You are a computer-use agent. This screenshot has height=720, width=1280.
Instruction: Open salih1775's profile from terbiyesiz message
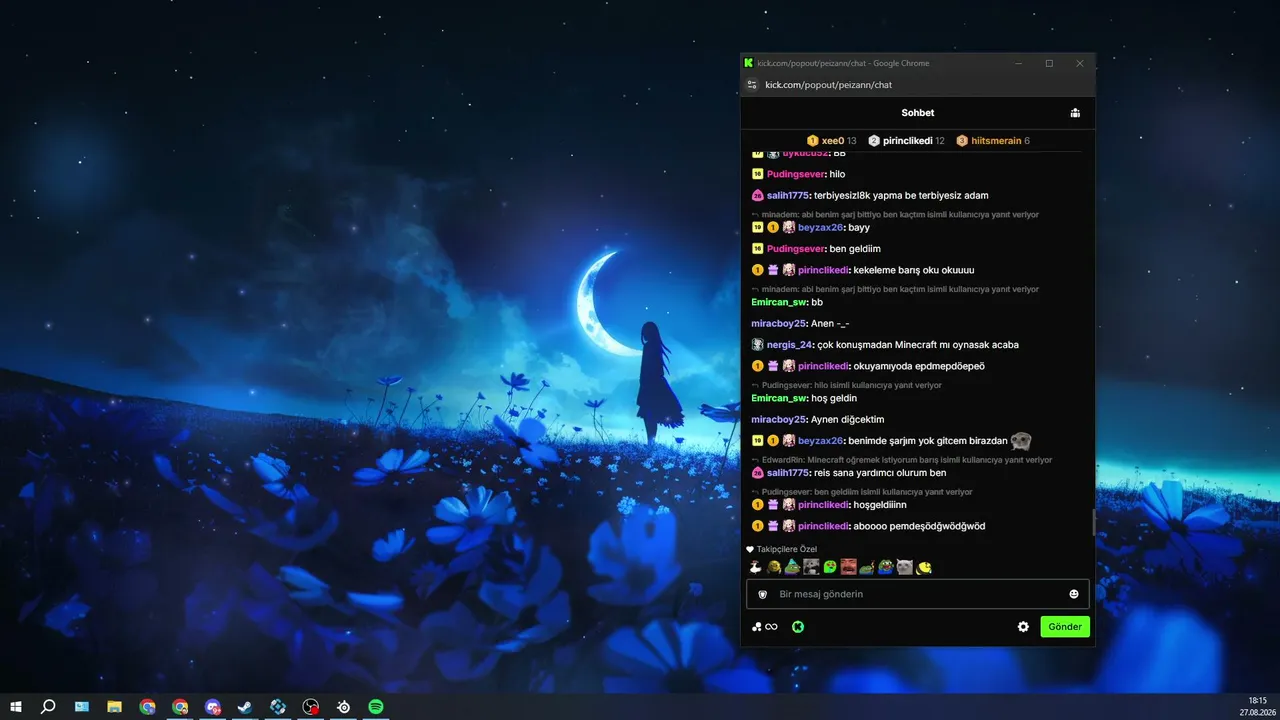click(x=788, y=195)
